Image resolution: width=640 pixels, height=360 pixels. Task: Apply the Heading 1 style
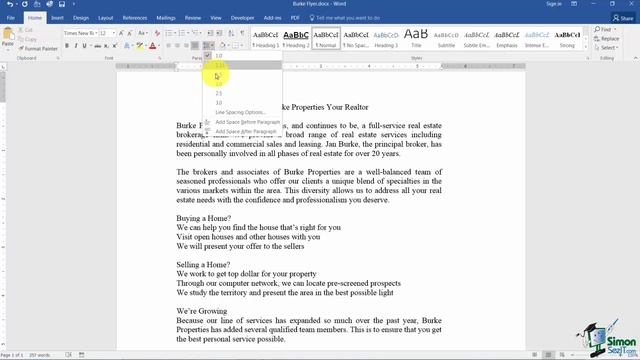tap(266, 39)
